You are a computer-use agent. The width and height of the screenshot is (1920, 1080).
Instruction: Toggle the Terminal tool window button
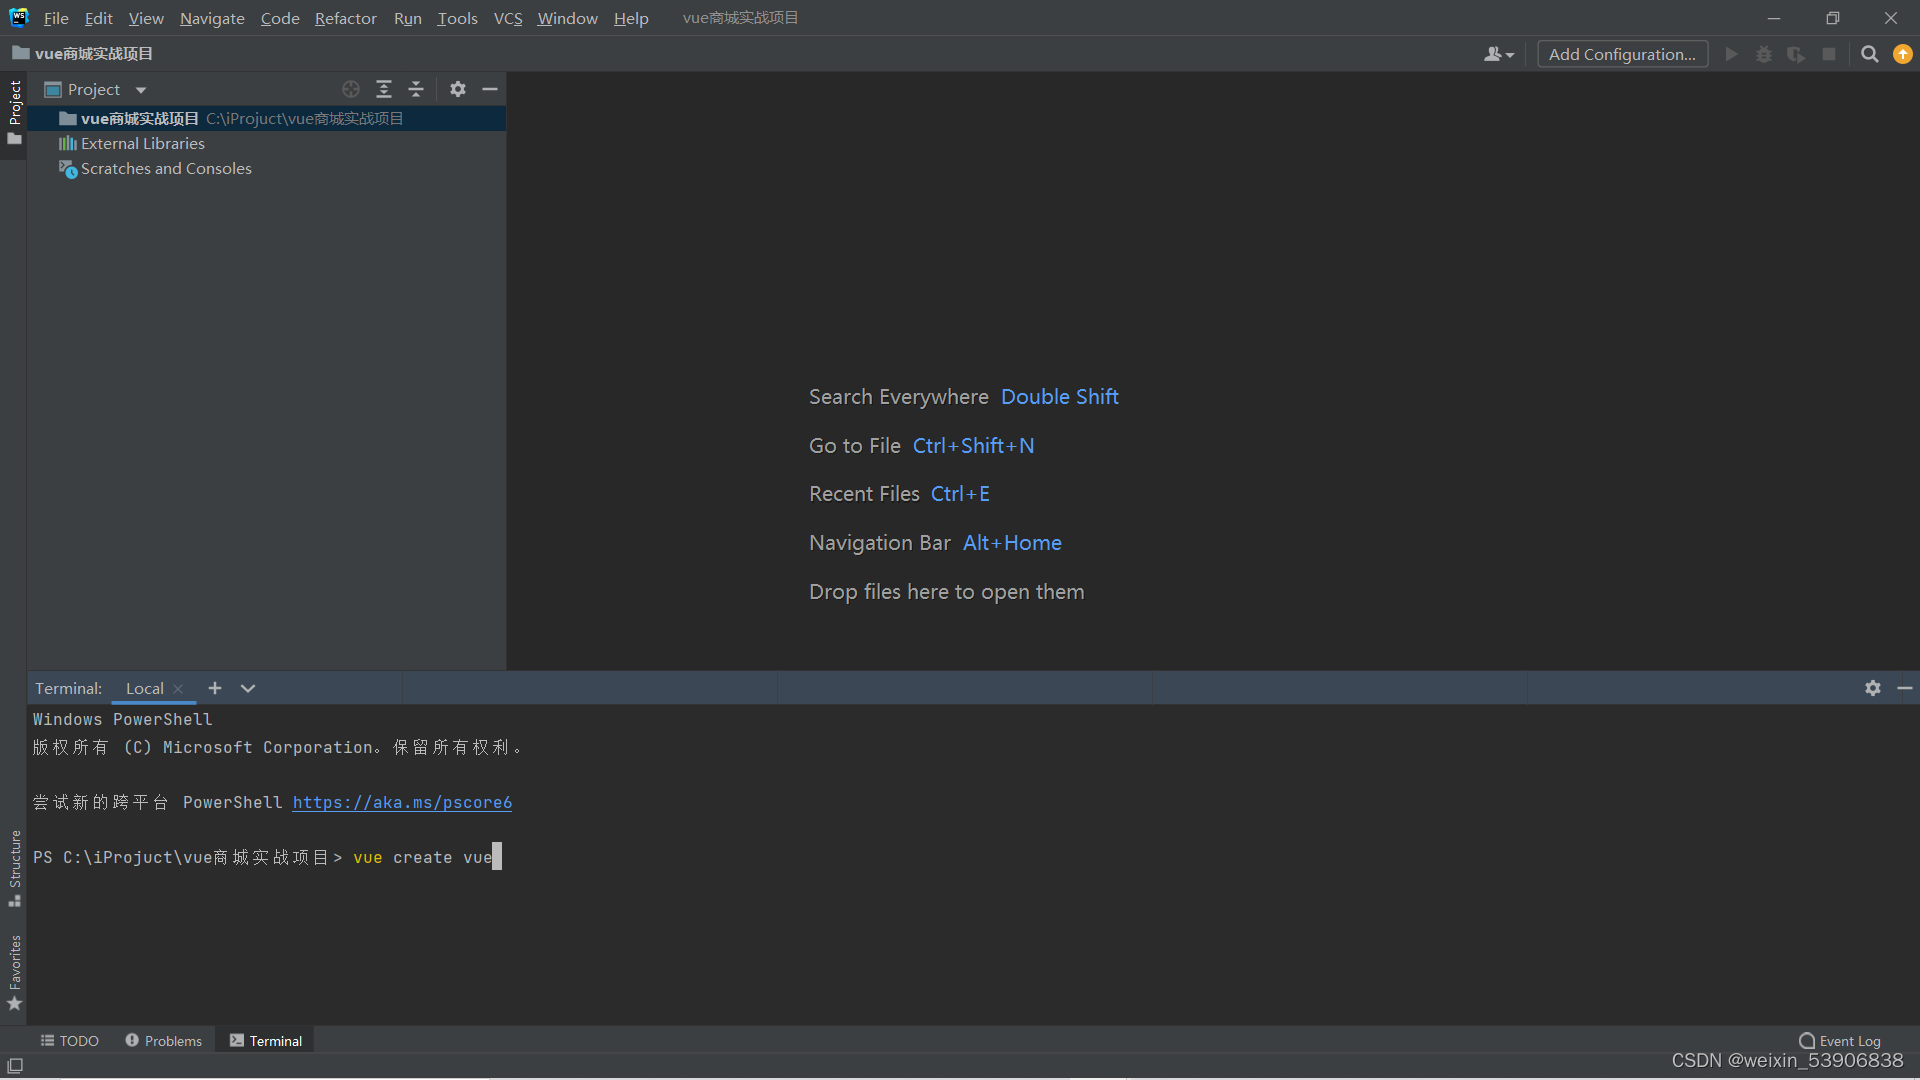point(266,1041)
